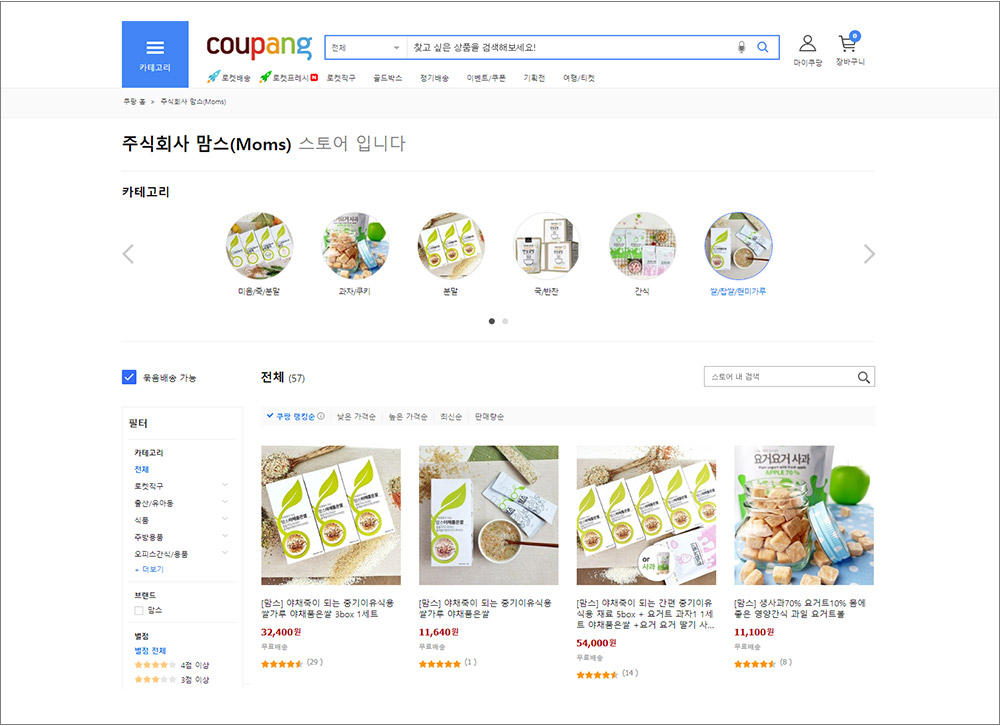Click the microphone voice search icon
Screen dimensions: 1000x726
(x=741, y=47)
